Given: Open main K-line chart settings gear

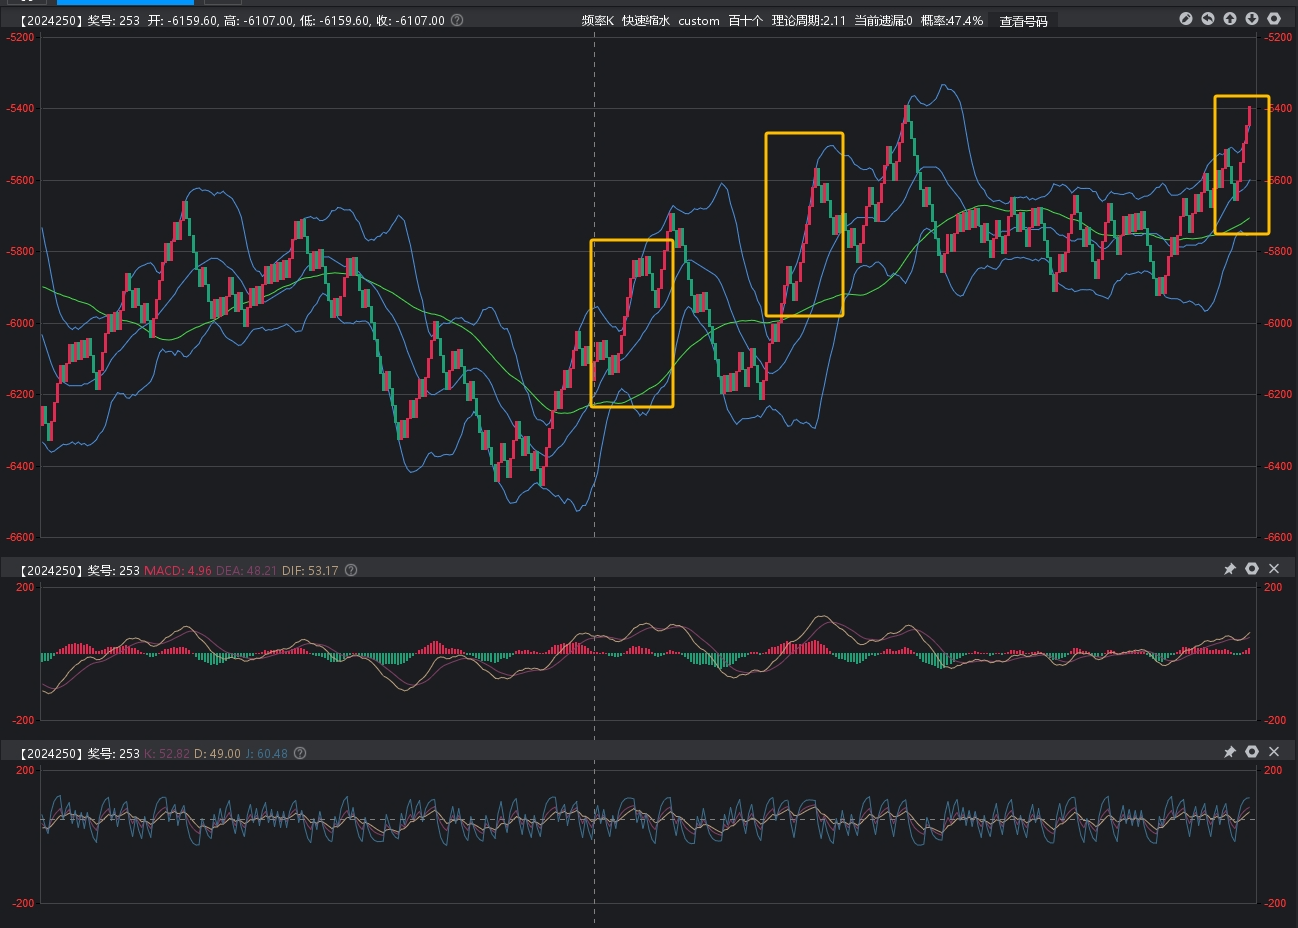Looking at the screenshot, I should coord(1274,19).
